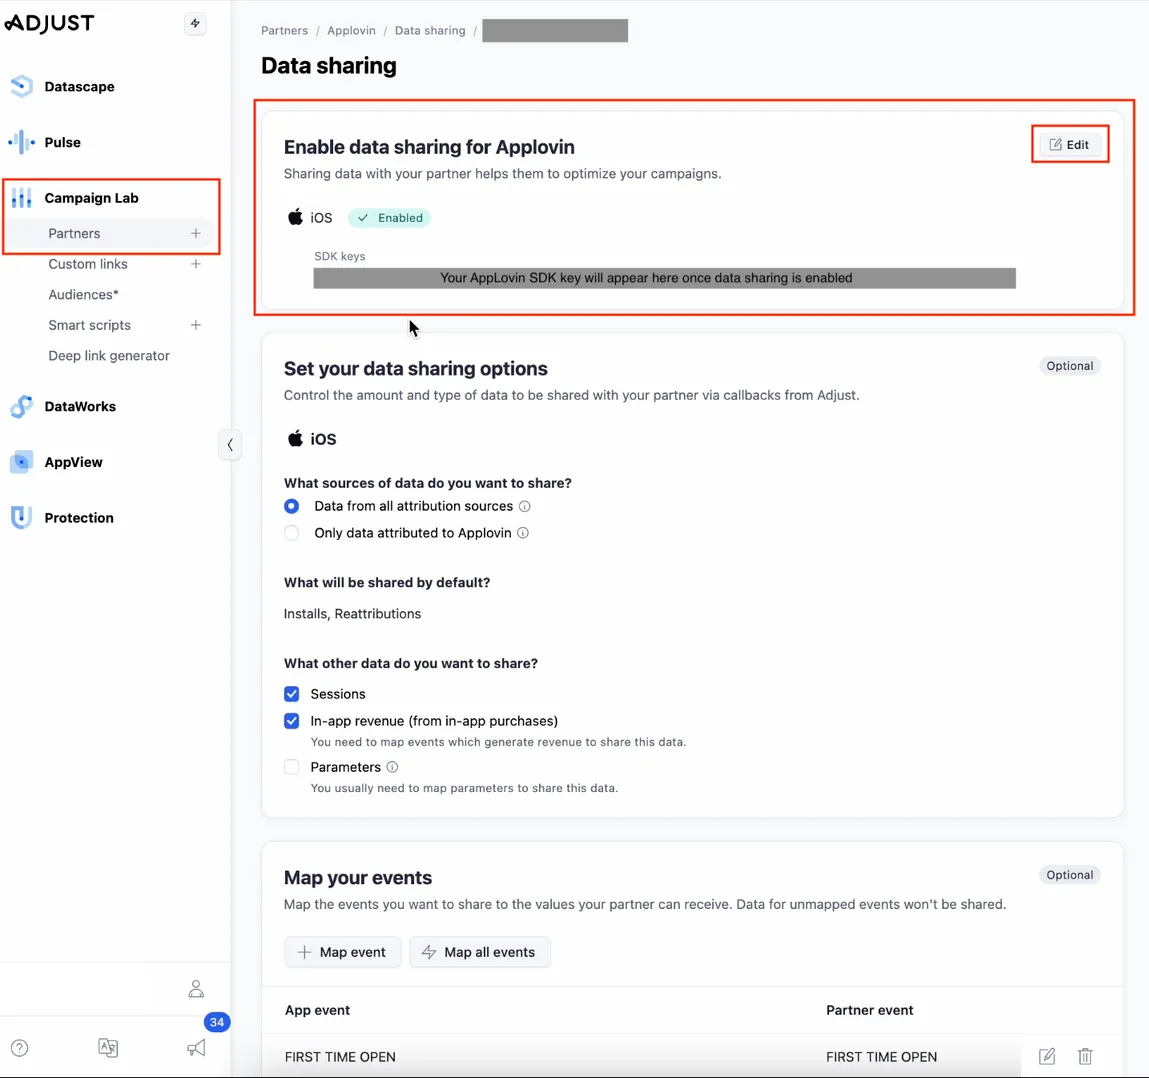Uncheck the Sessions option
Viewport: 1149px width, 1078px height.
[291, 693]
